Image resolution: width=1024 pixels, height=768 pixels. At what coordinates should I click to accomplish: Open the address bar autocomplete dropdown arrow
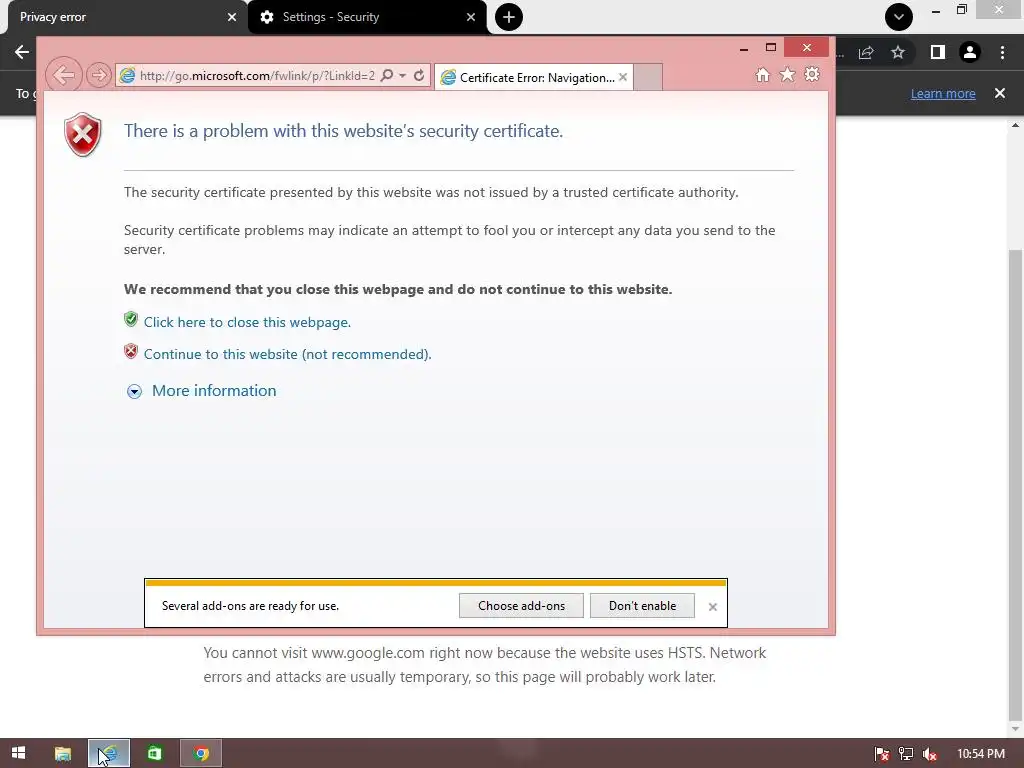point(402,76)
